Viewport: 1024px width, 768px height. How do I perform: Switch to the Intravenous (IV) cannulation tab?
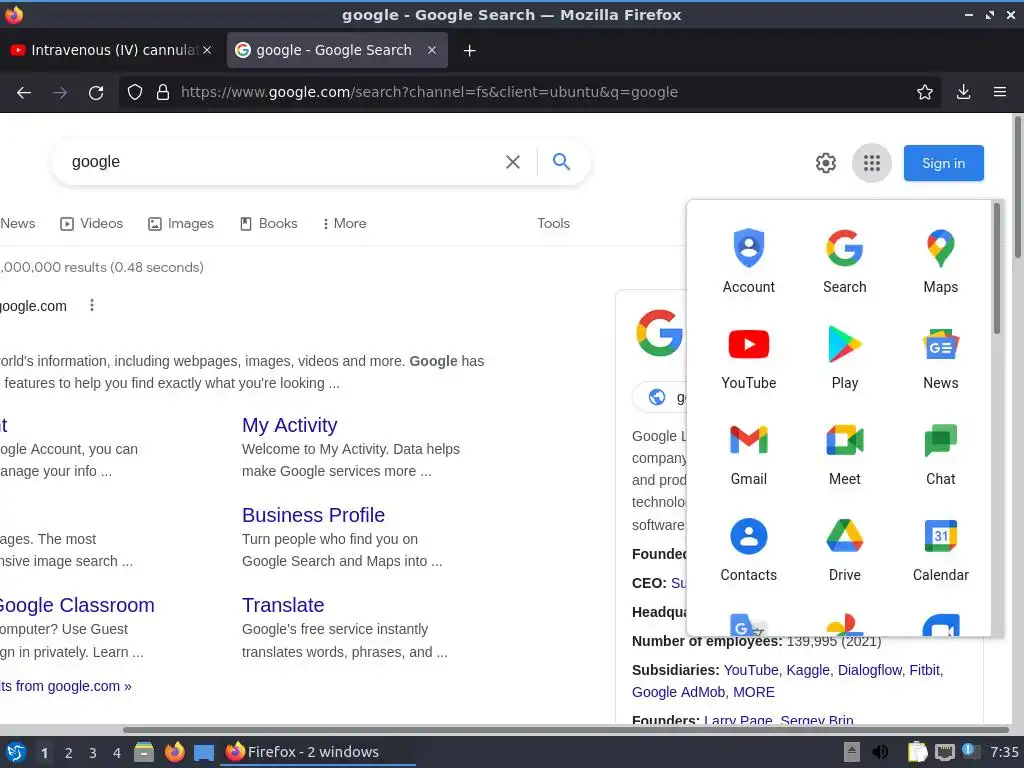111,50
